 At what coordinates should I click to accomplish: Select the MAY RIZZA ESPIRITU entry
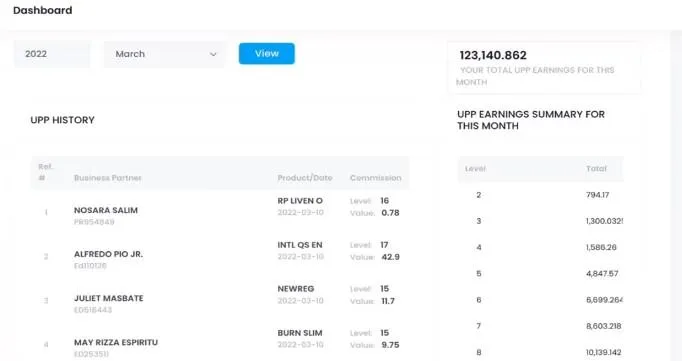point(116,342)
